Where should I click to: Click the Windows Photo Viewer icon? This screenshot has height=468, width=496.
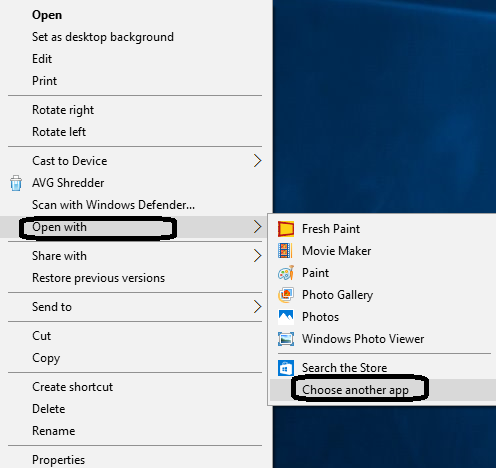286,339
